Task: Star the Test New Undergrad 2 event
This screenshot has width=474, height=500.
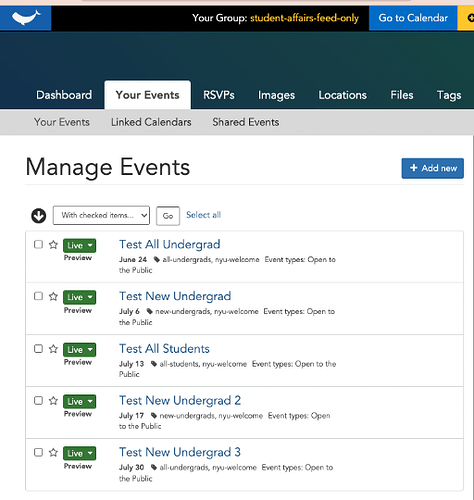Action: pyautogui.click(x=53, y=401)
